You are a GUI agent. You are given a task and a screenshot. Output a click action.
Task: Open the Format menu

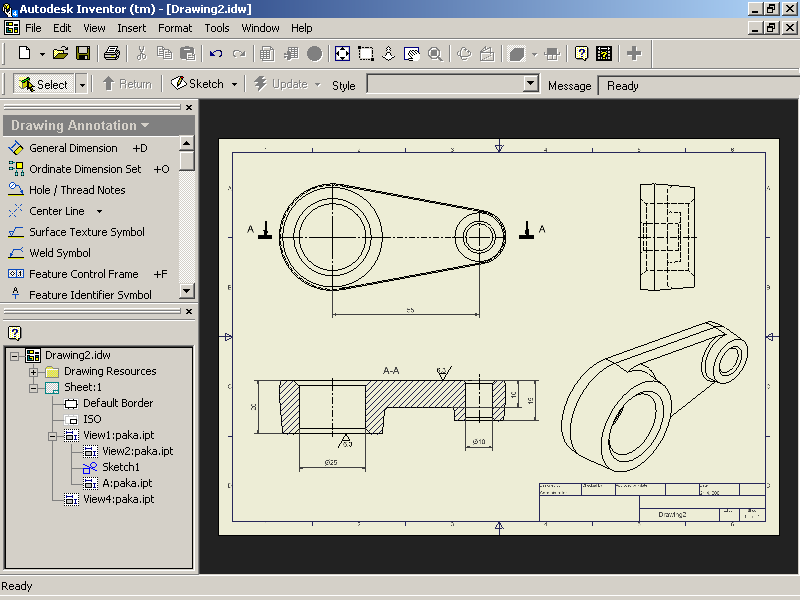click(175, 28)
